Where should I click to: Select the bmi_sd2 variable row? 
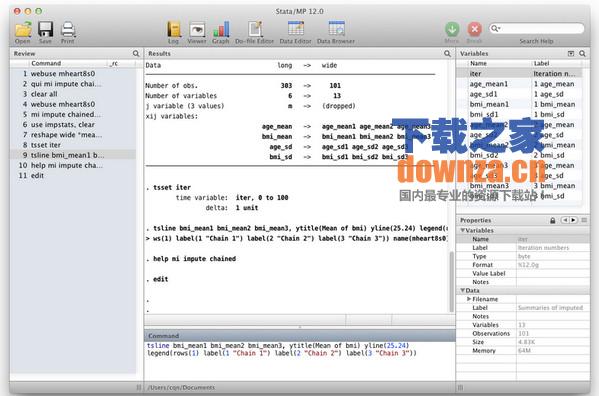pos(520,155)
